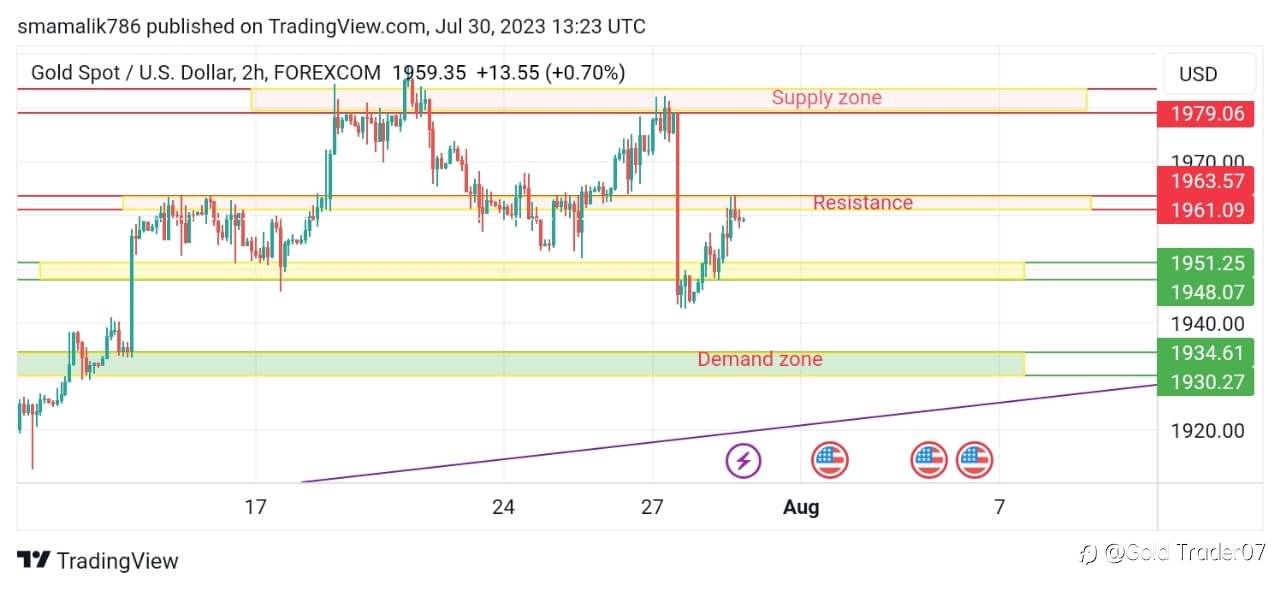Select the 1930.27 green price label
1280x590 pixels.
click(x=1205, y=381)
